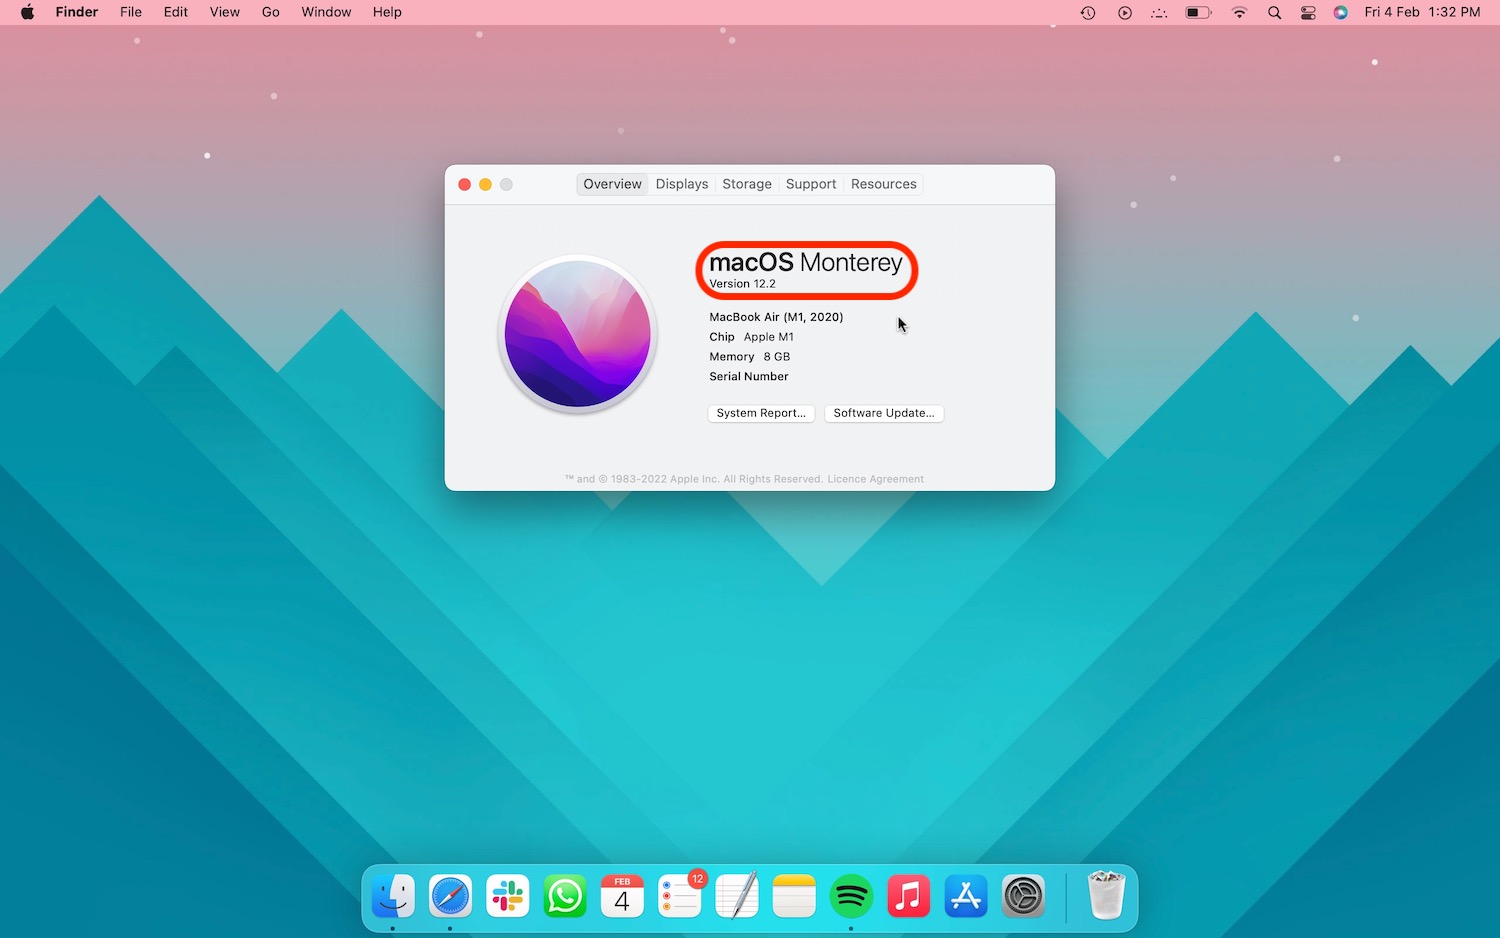Open the App Store
The image size is (1500, 938).
pos(965,895)
